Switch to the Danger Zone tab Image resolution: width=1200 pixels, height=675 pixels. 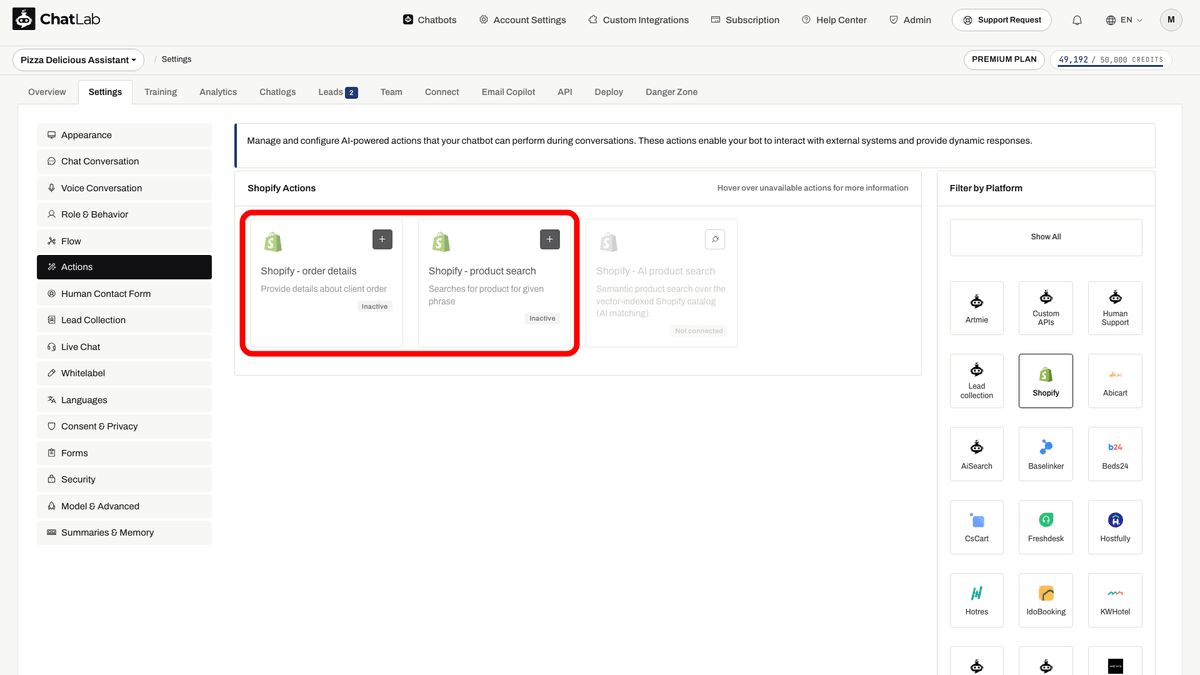(x=672, y=92)
